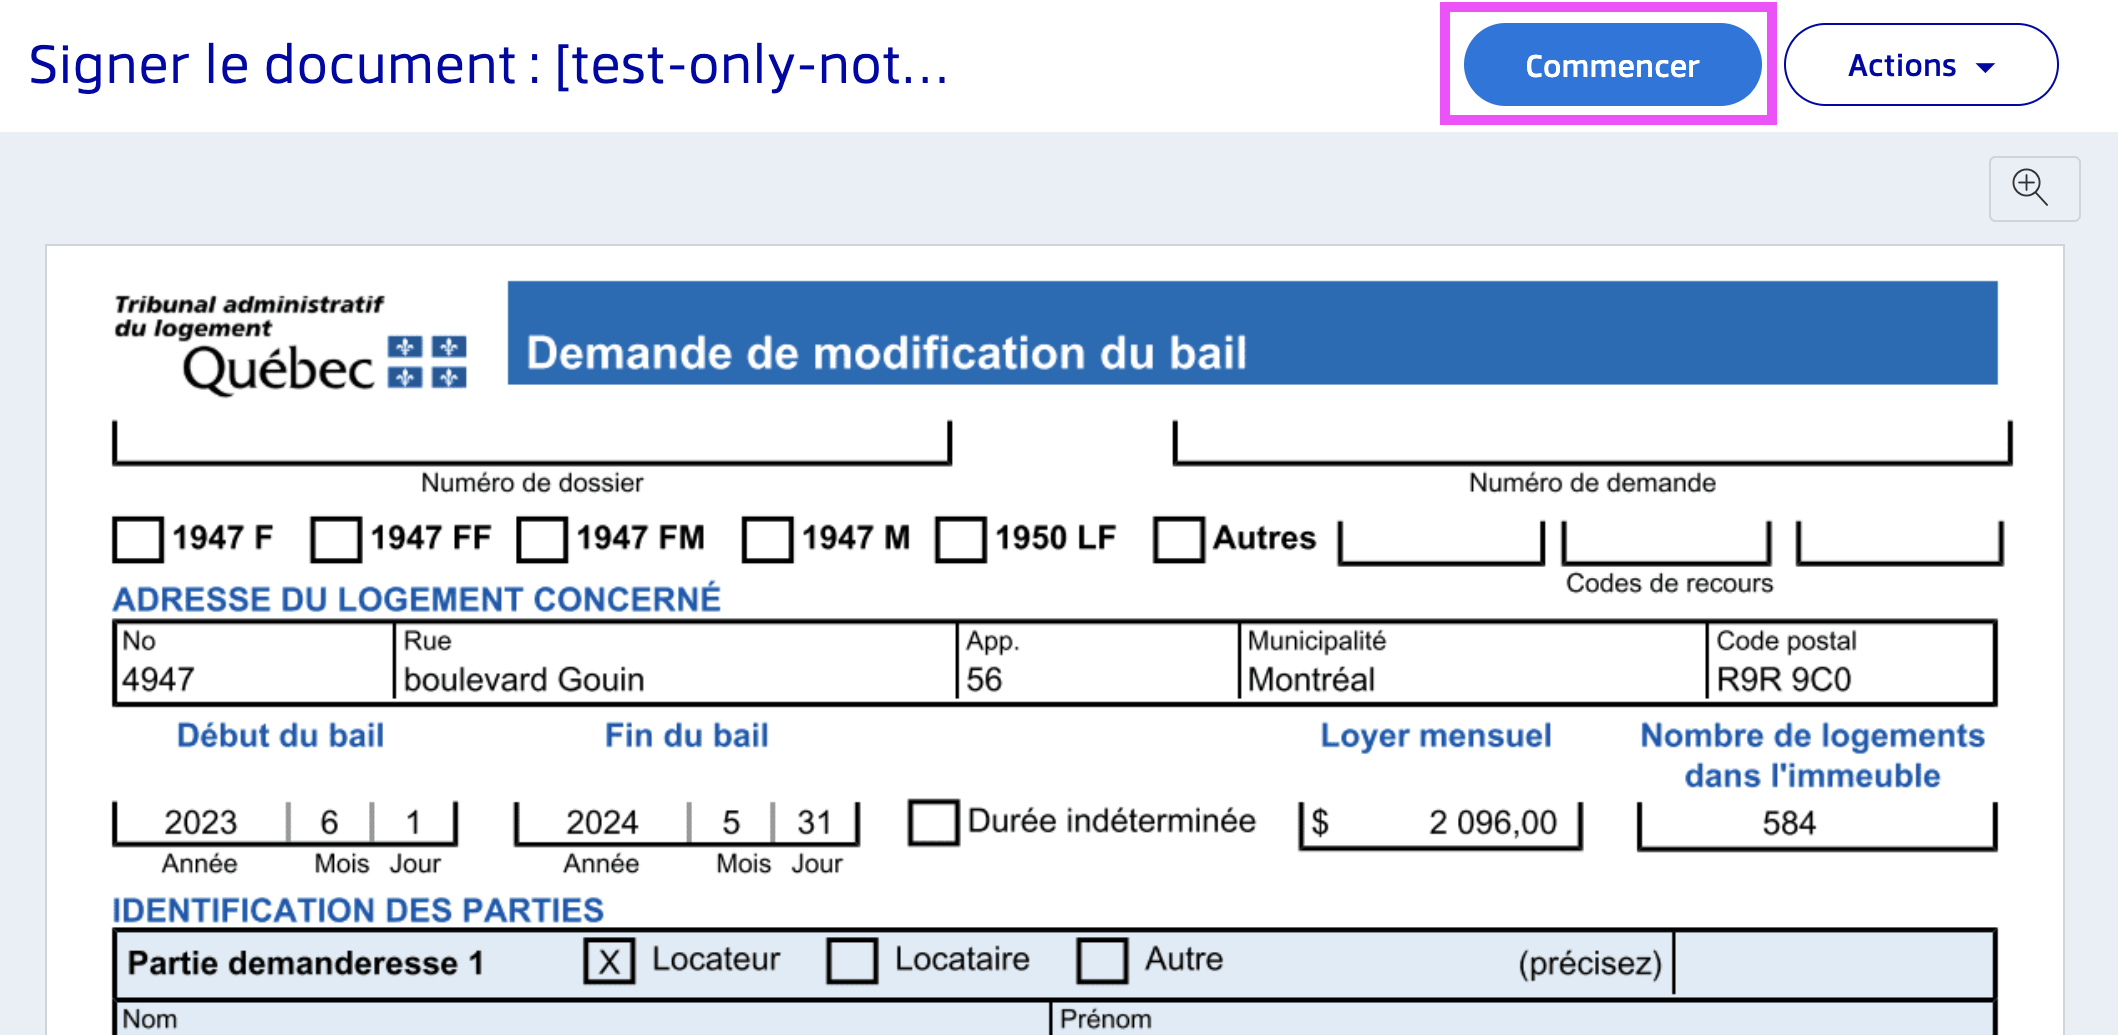Image resolution: width=2118 pixels, height=1035 pixels.
Task: Click the Code postal field R9R 9C0
Action: point(1850,679)
